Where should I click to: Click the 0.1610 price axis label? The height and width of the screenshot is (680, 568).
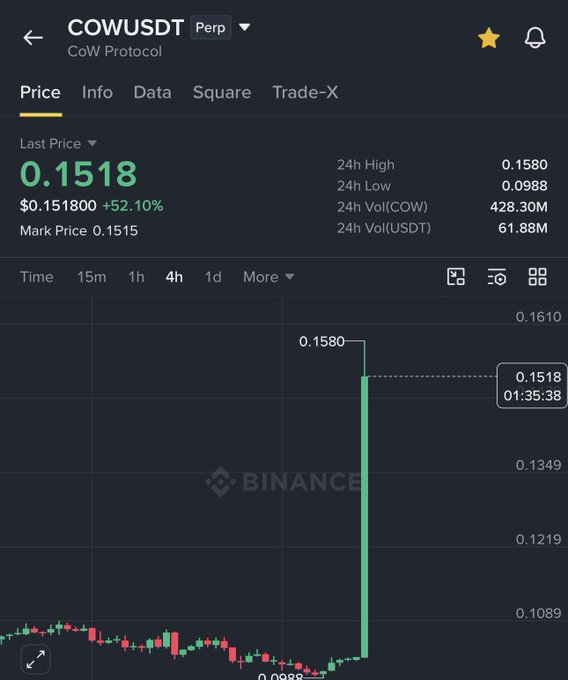click(x=538, y=317)
